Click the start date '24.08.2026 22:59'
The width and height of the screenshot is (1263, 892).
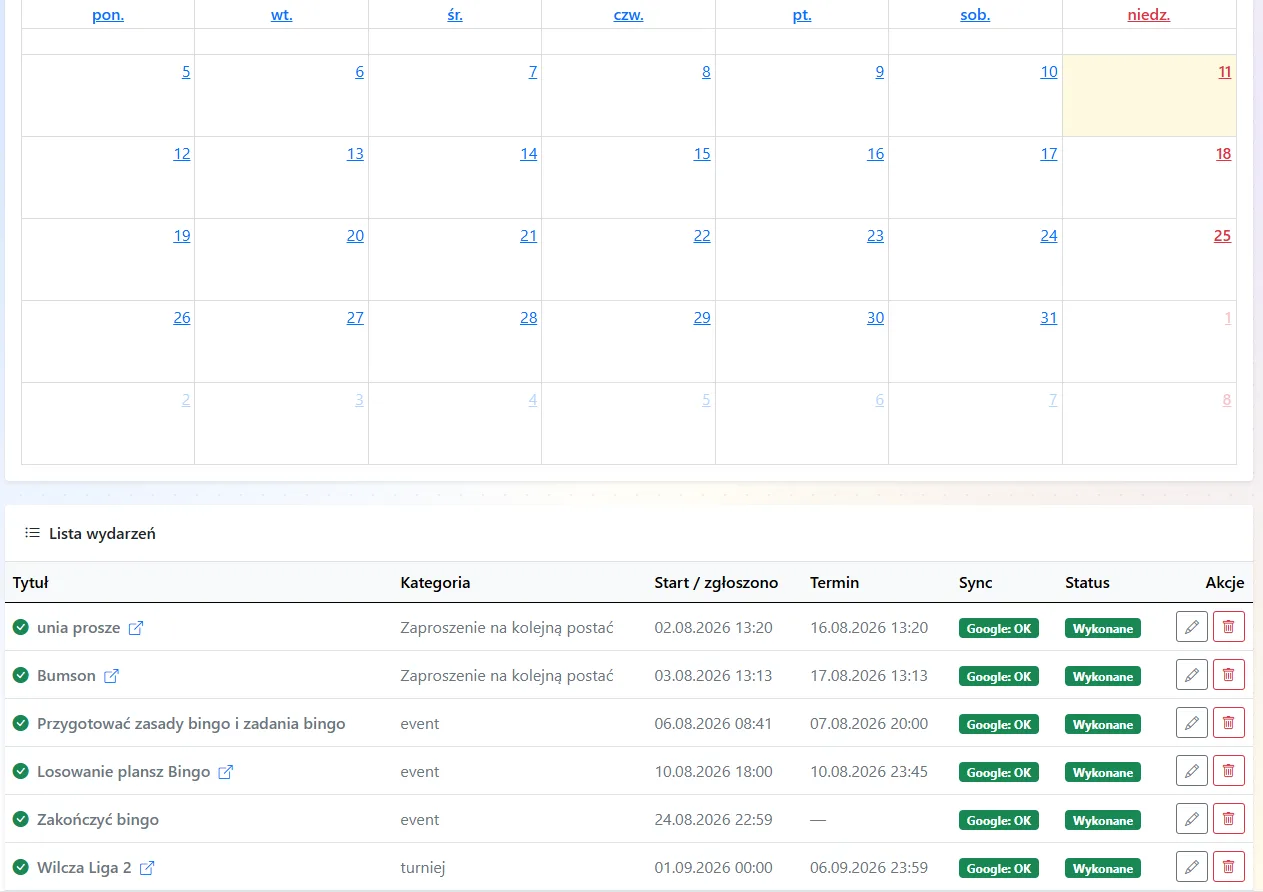713,820
